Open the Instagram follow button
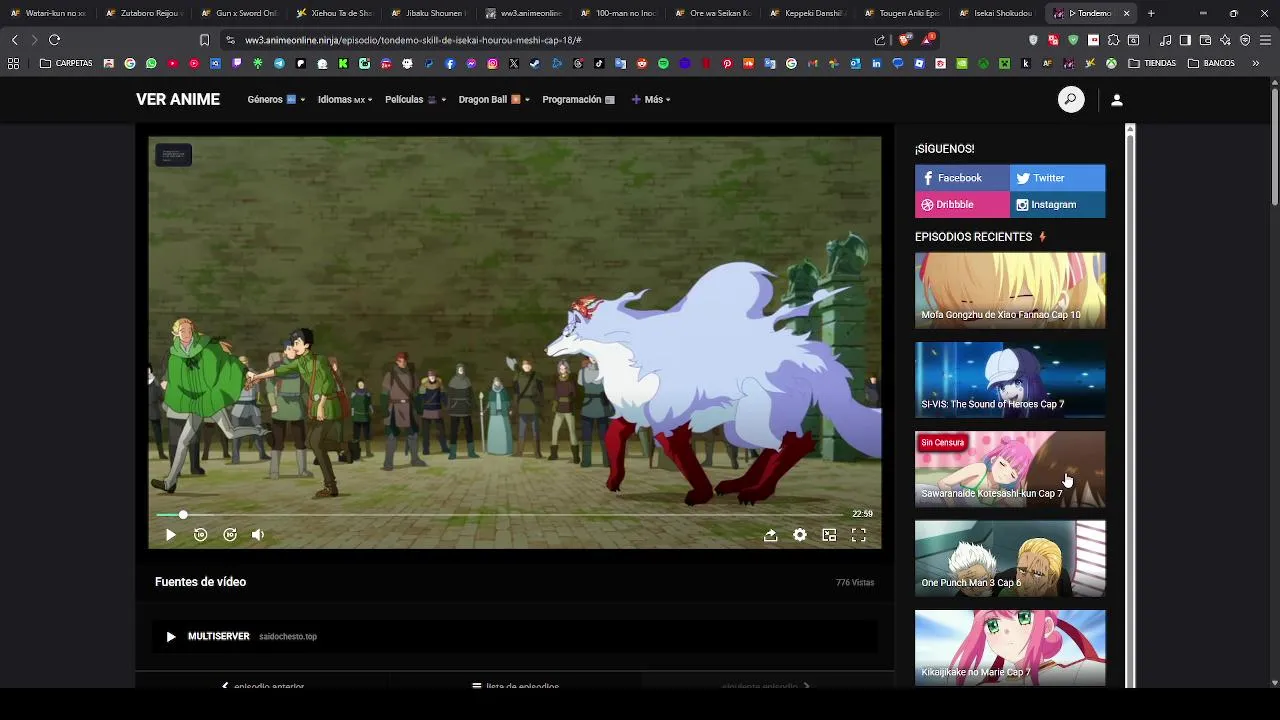 [1057, 205]
